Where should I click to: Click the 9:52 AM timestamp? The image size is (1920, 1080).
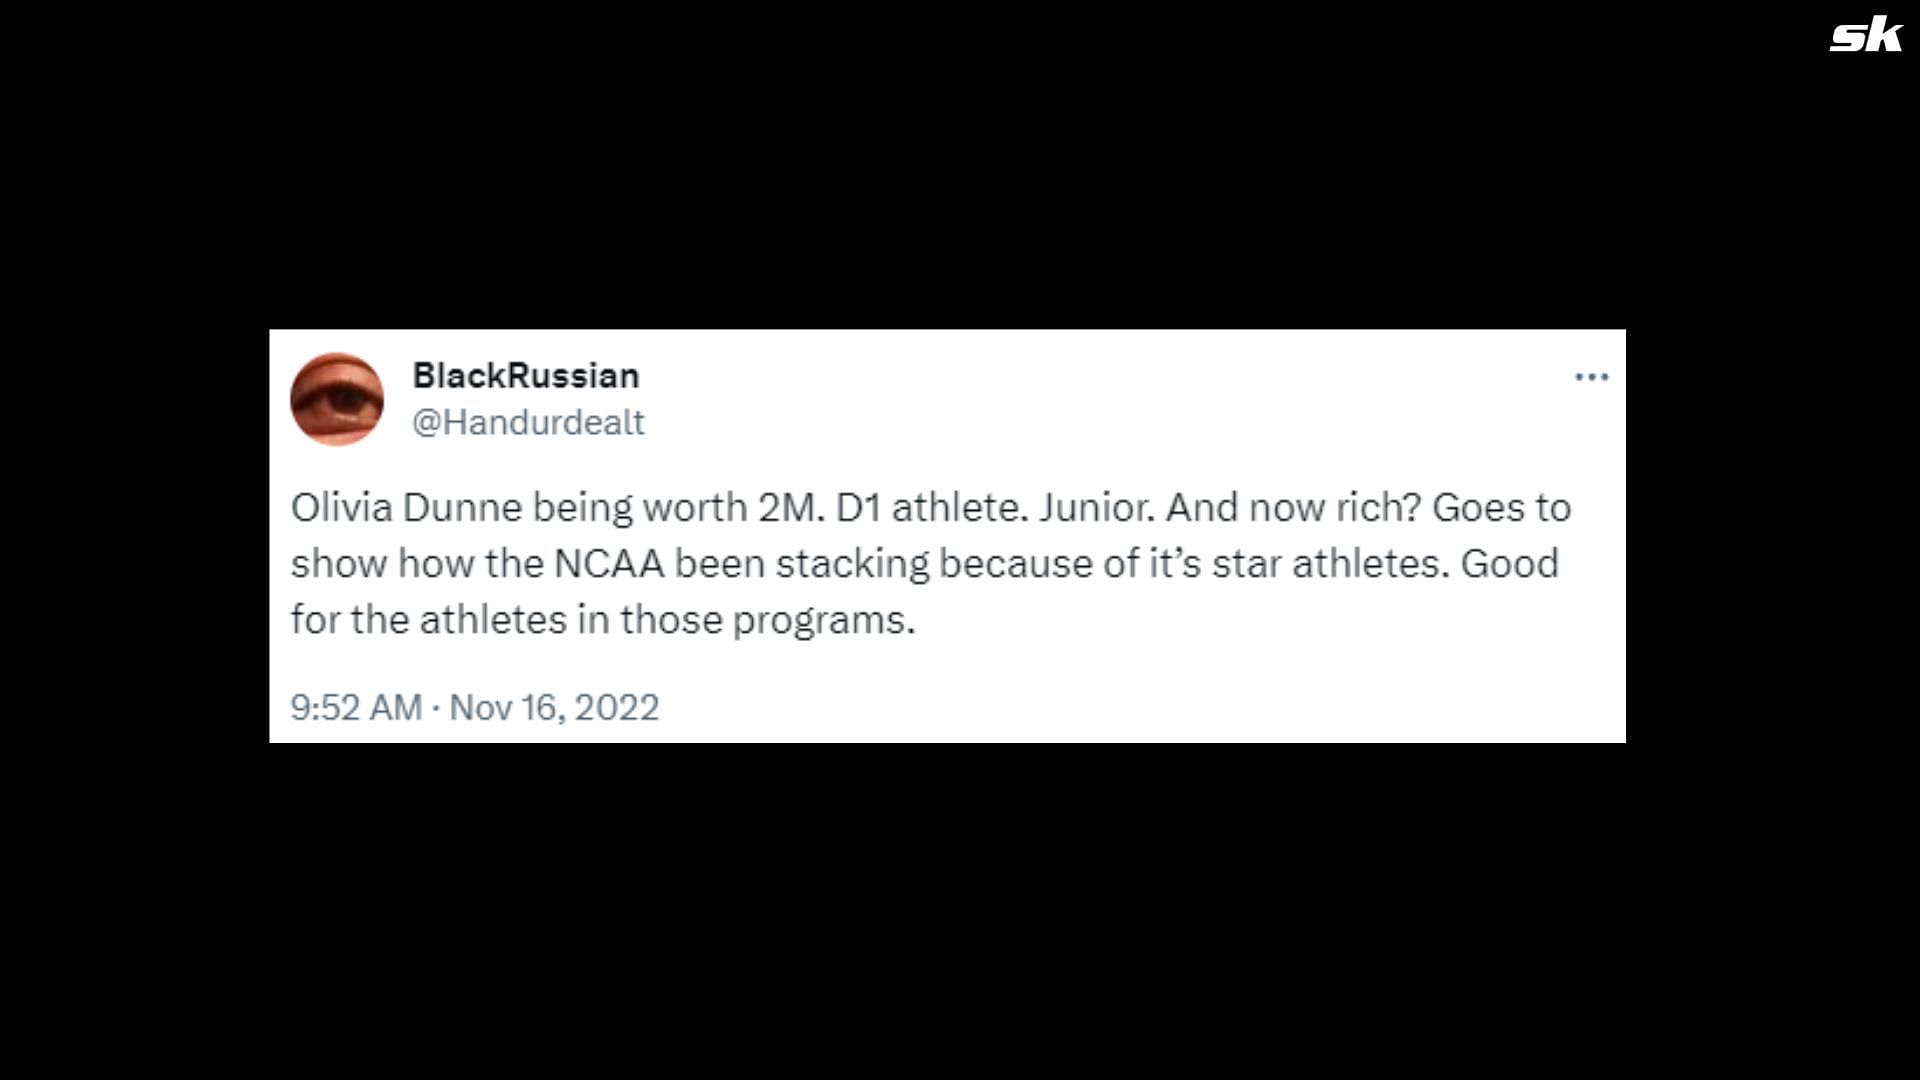pyautogui.click(x=356, y=708)
